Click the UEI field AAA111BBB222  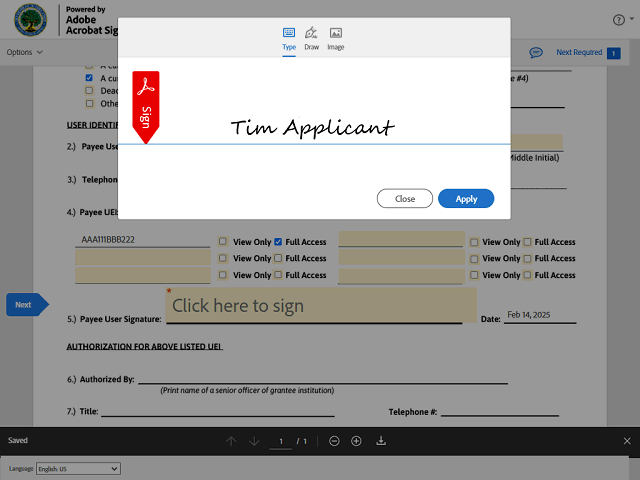142,240
